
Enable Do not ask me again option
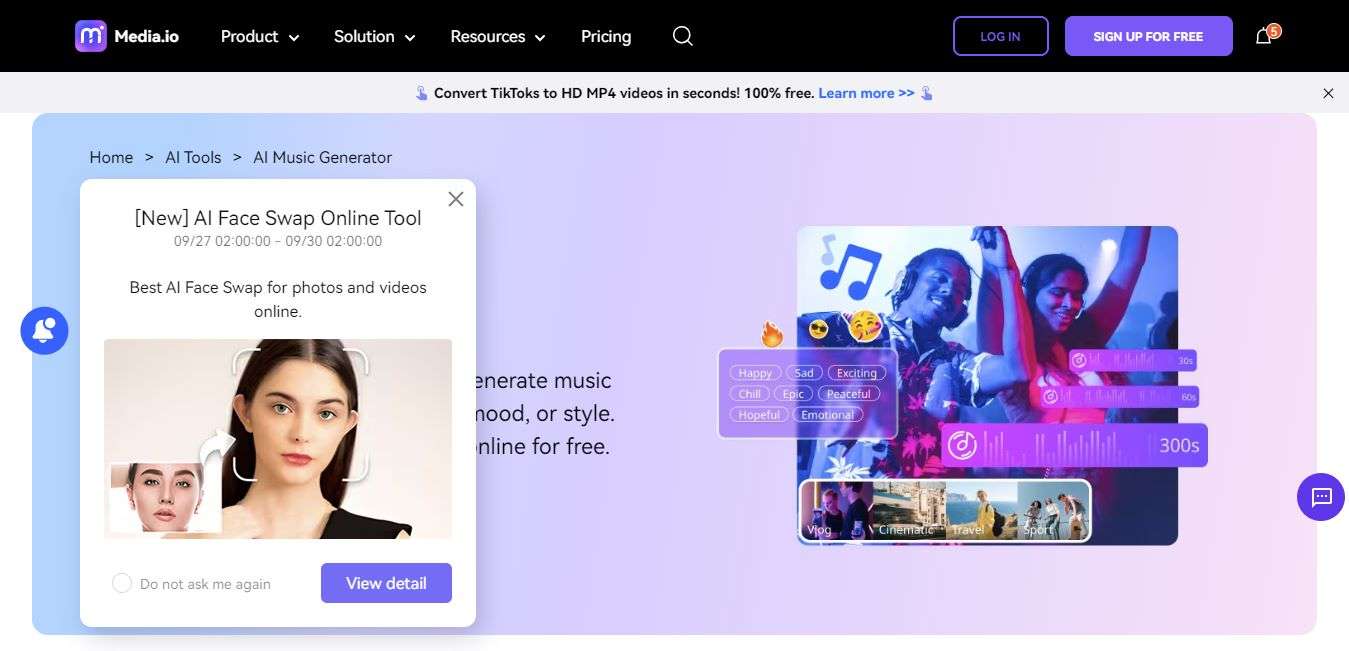pos(122,583)
